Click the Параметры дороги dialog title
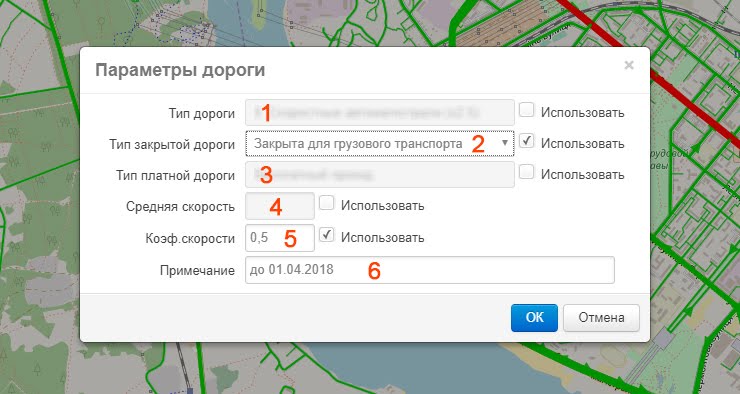Image resolution: width=740 pixels, height=394 pixels. 180,70
